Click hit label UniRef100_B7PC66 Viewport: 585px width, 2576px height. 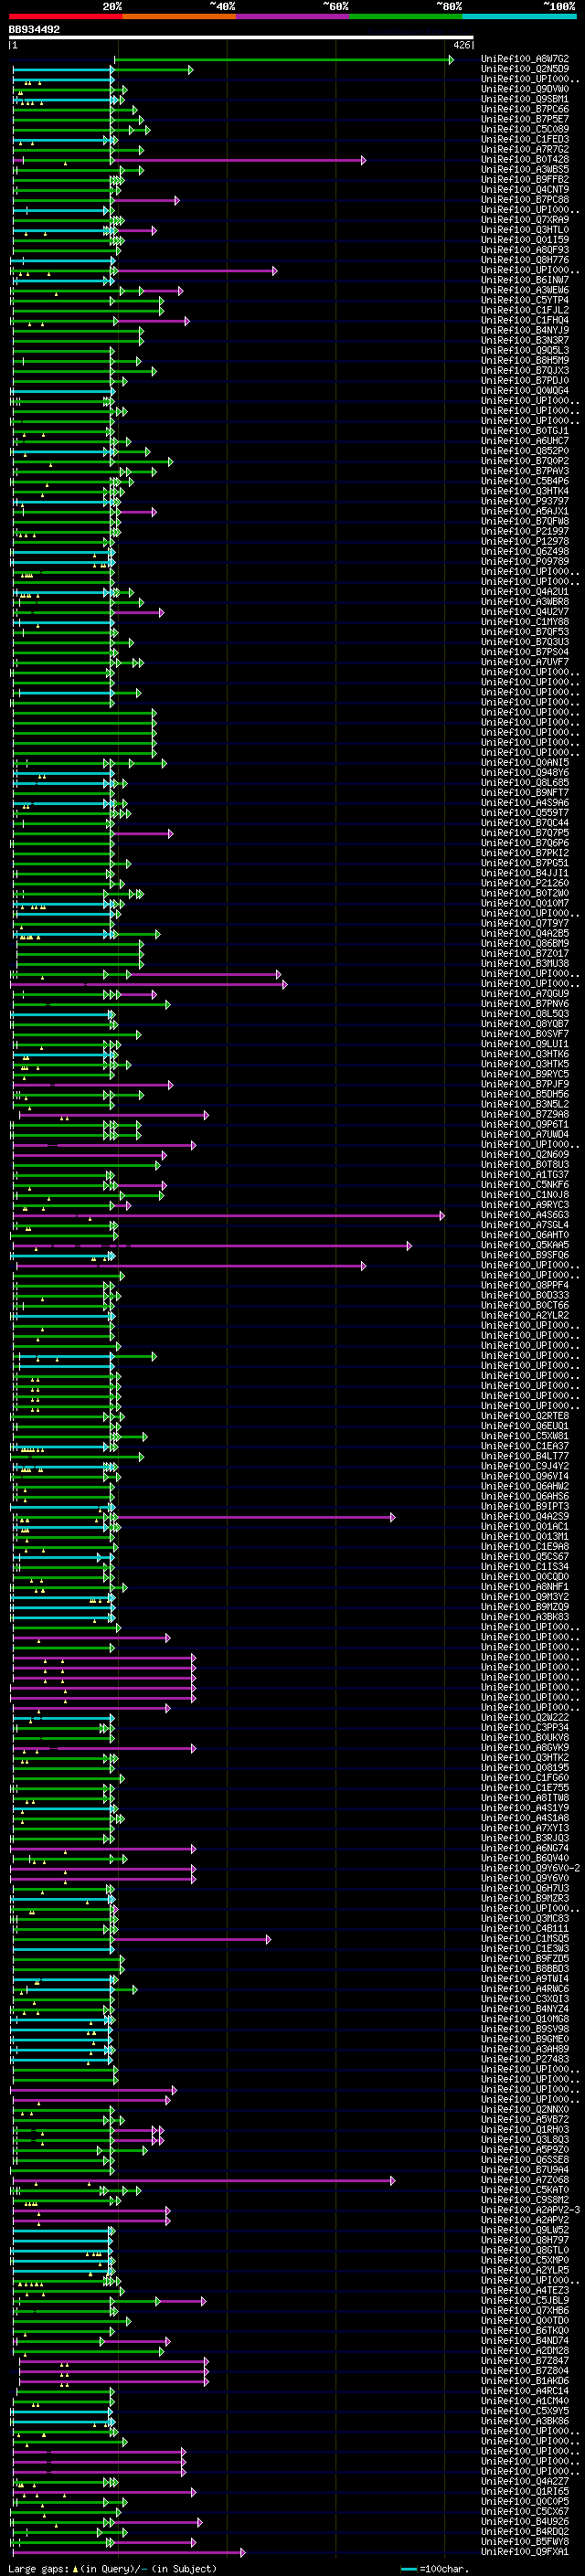tap(525, 109)
